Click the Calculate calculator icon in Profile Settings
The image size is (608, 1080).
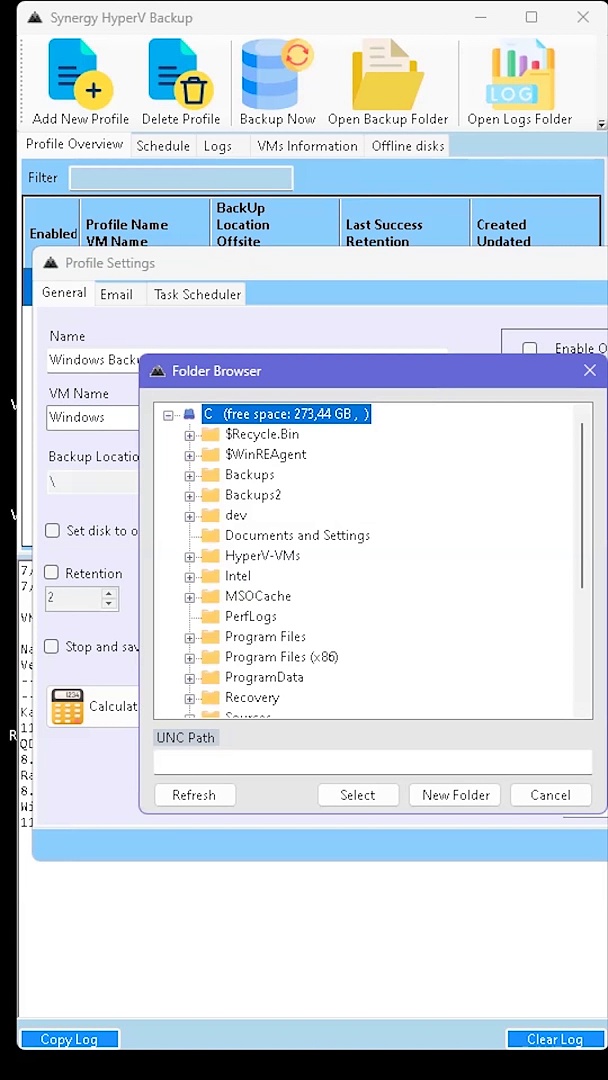67,706
